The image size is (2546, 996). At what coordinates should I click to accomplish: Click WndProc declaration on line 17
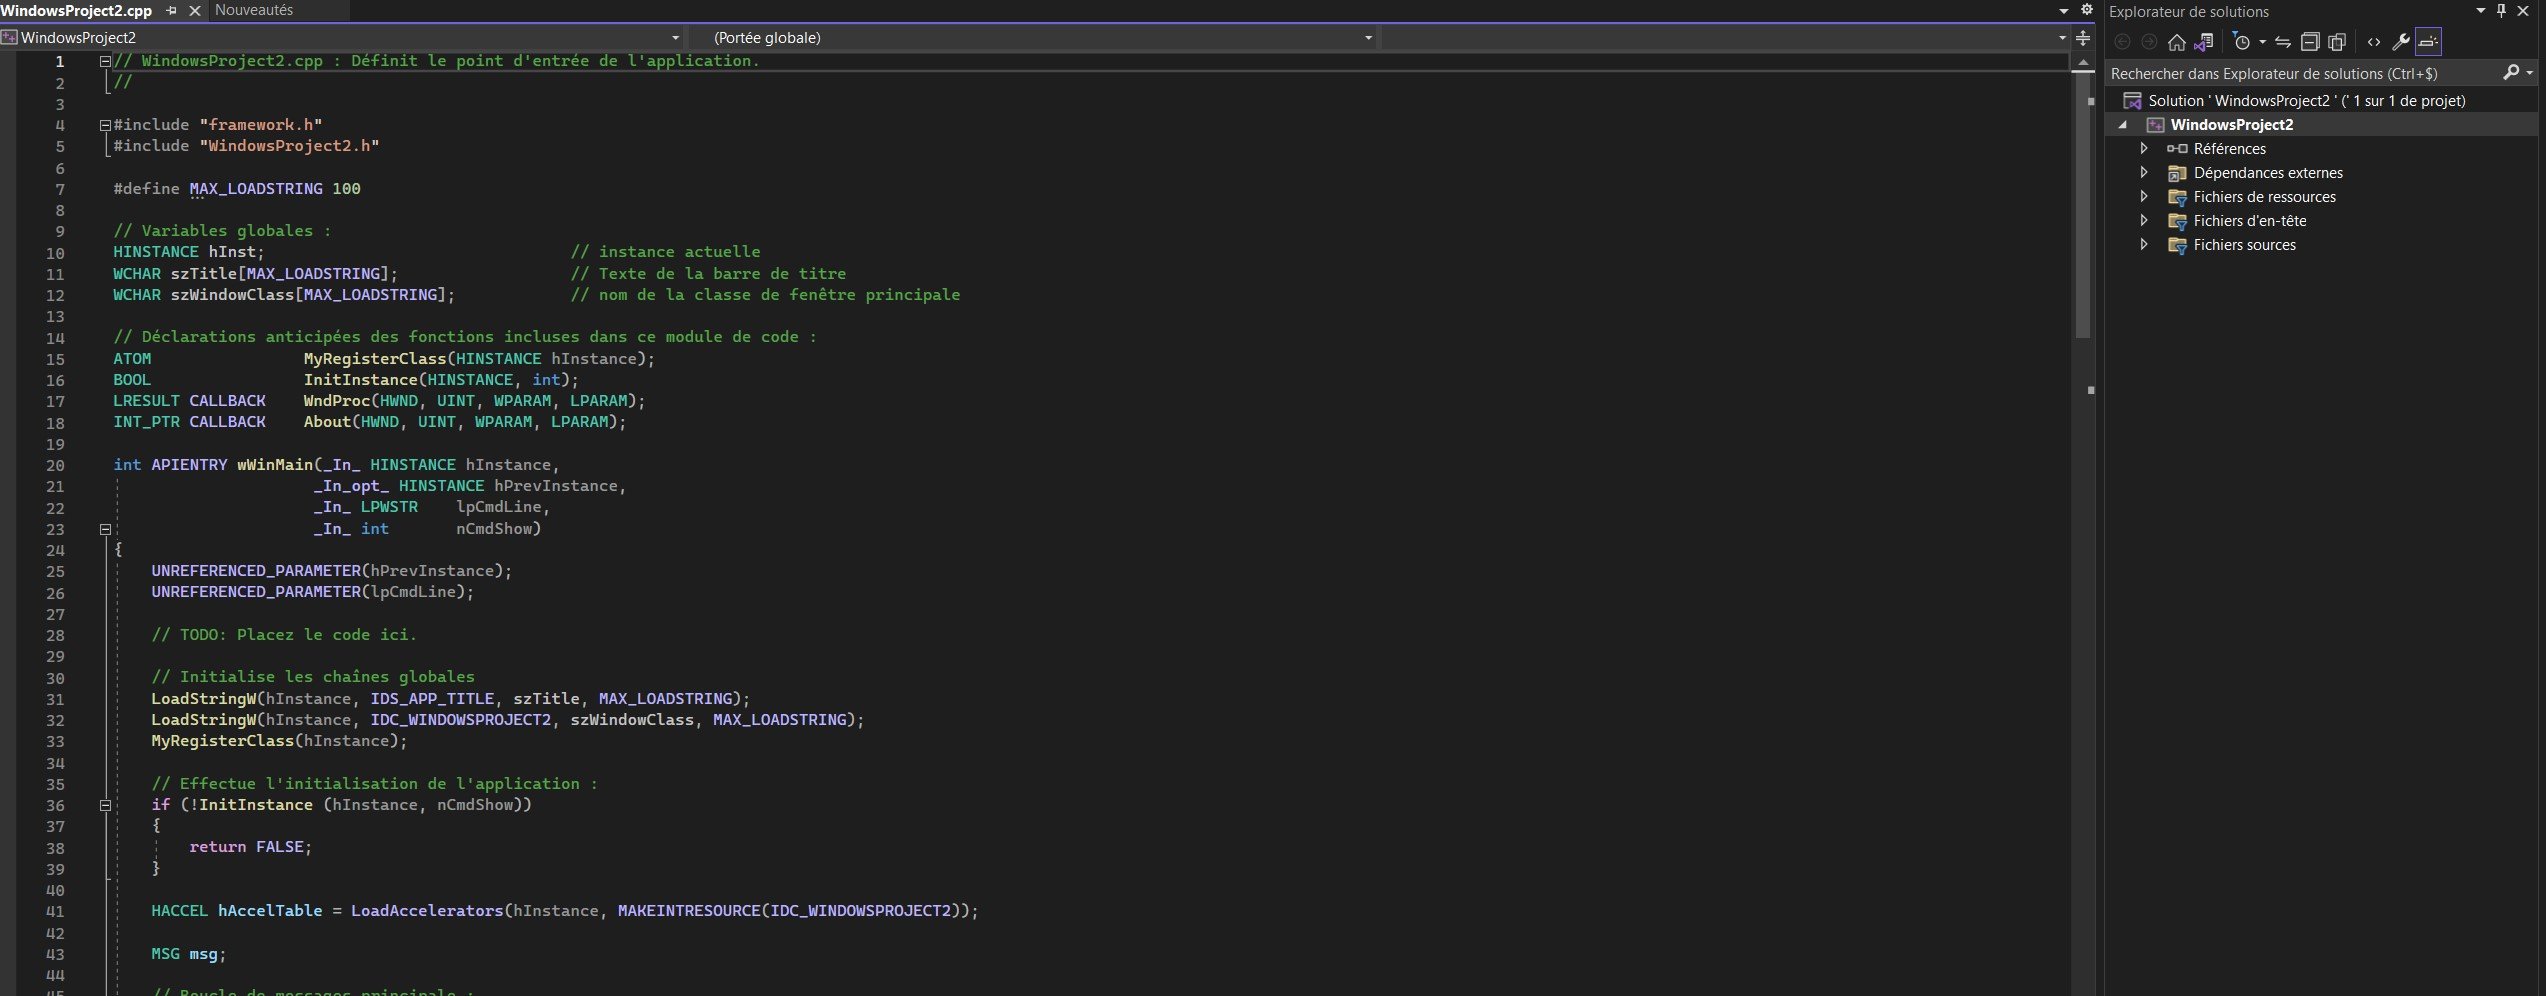(x=337, y=401)
